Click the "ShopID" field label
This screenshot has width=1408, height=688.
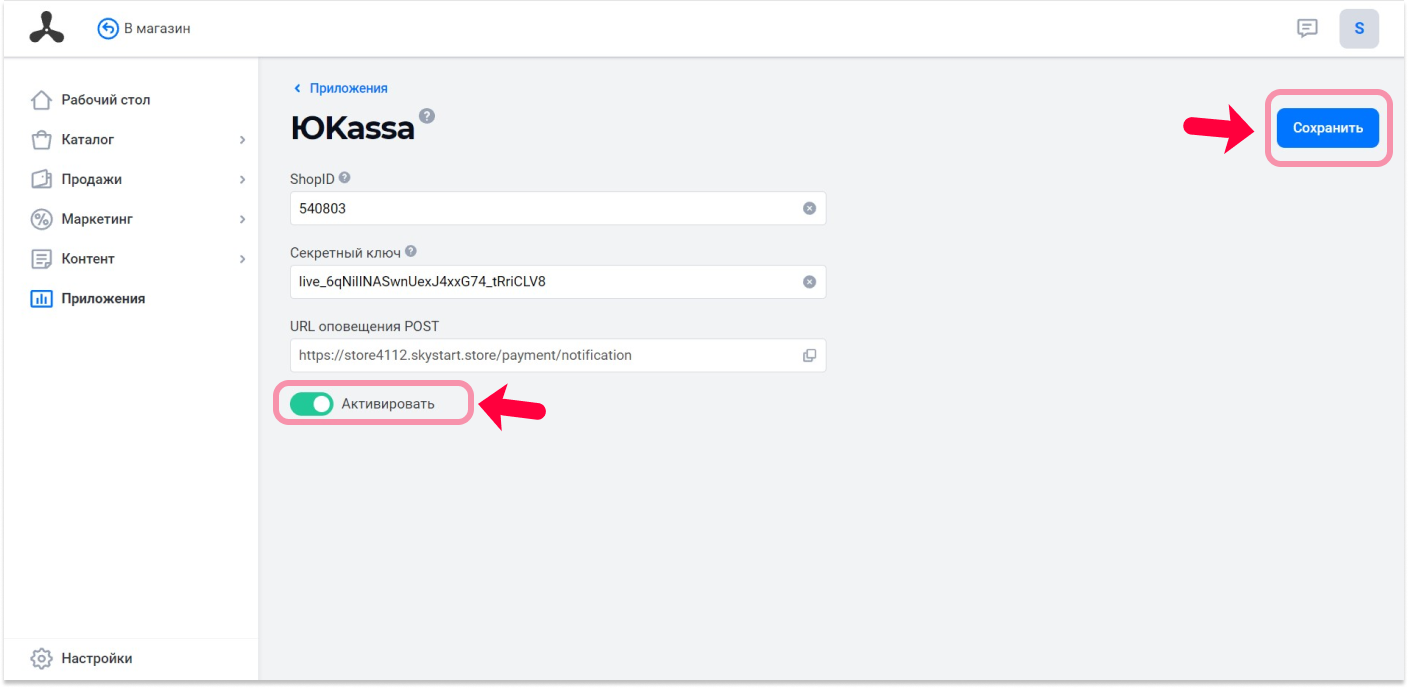click(312, 178)
